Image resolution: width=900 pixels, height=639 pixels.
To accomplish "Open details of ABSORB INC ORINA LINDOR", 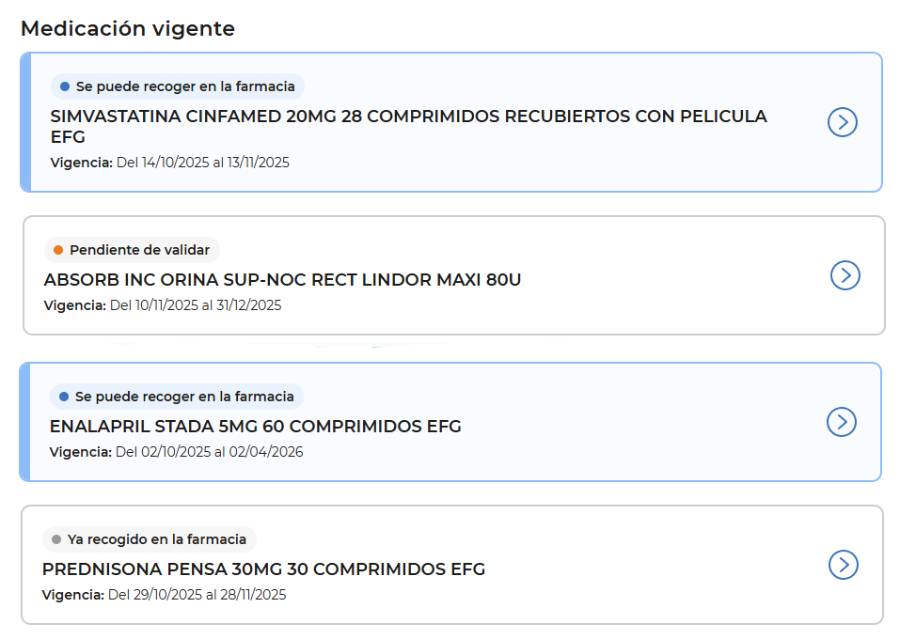I will [x=845, y=273].
